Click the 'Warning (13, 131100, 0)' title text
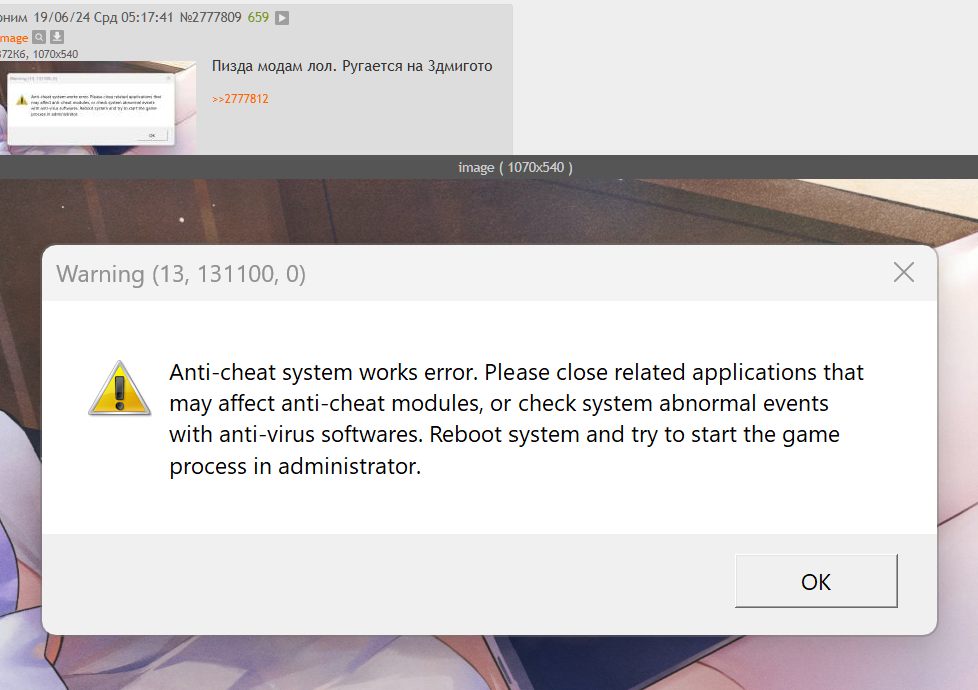 (x=181, y=274)
